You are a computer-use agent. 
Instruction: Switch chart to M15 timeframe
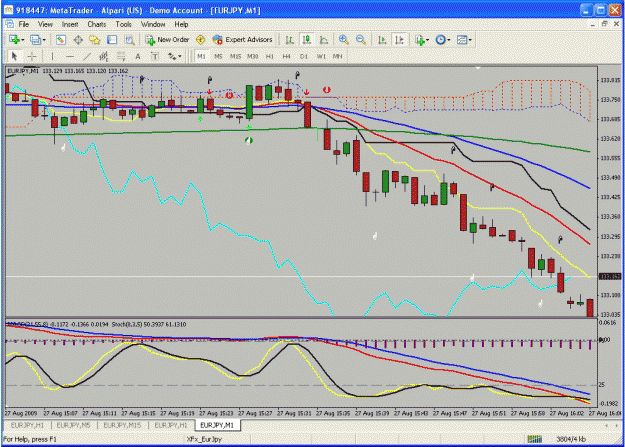[235, 57]
